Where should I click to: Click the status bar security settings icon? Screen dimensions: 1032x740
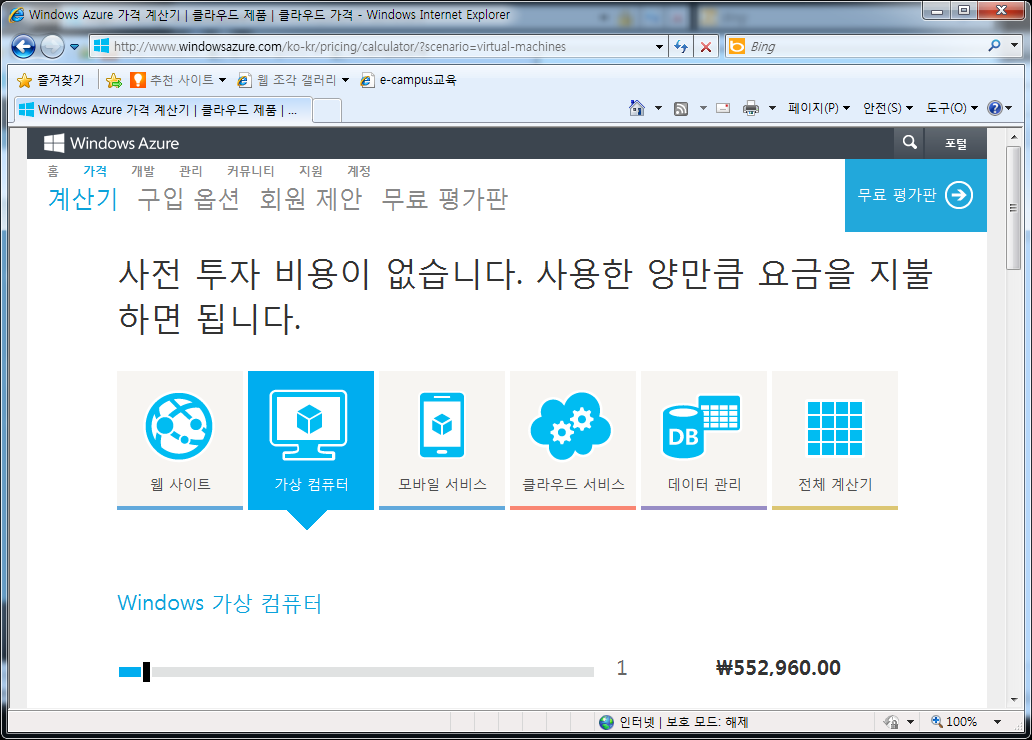pyautogui.click(x=892, y=722)
